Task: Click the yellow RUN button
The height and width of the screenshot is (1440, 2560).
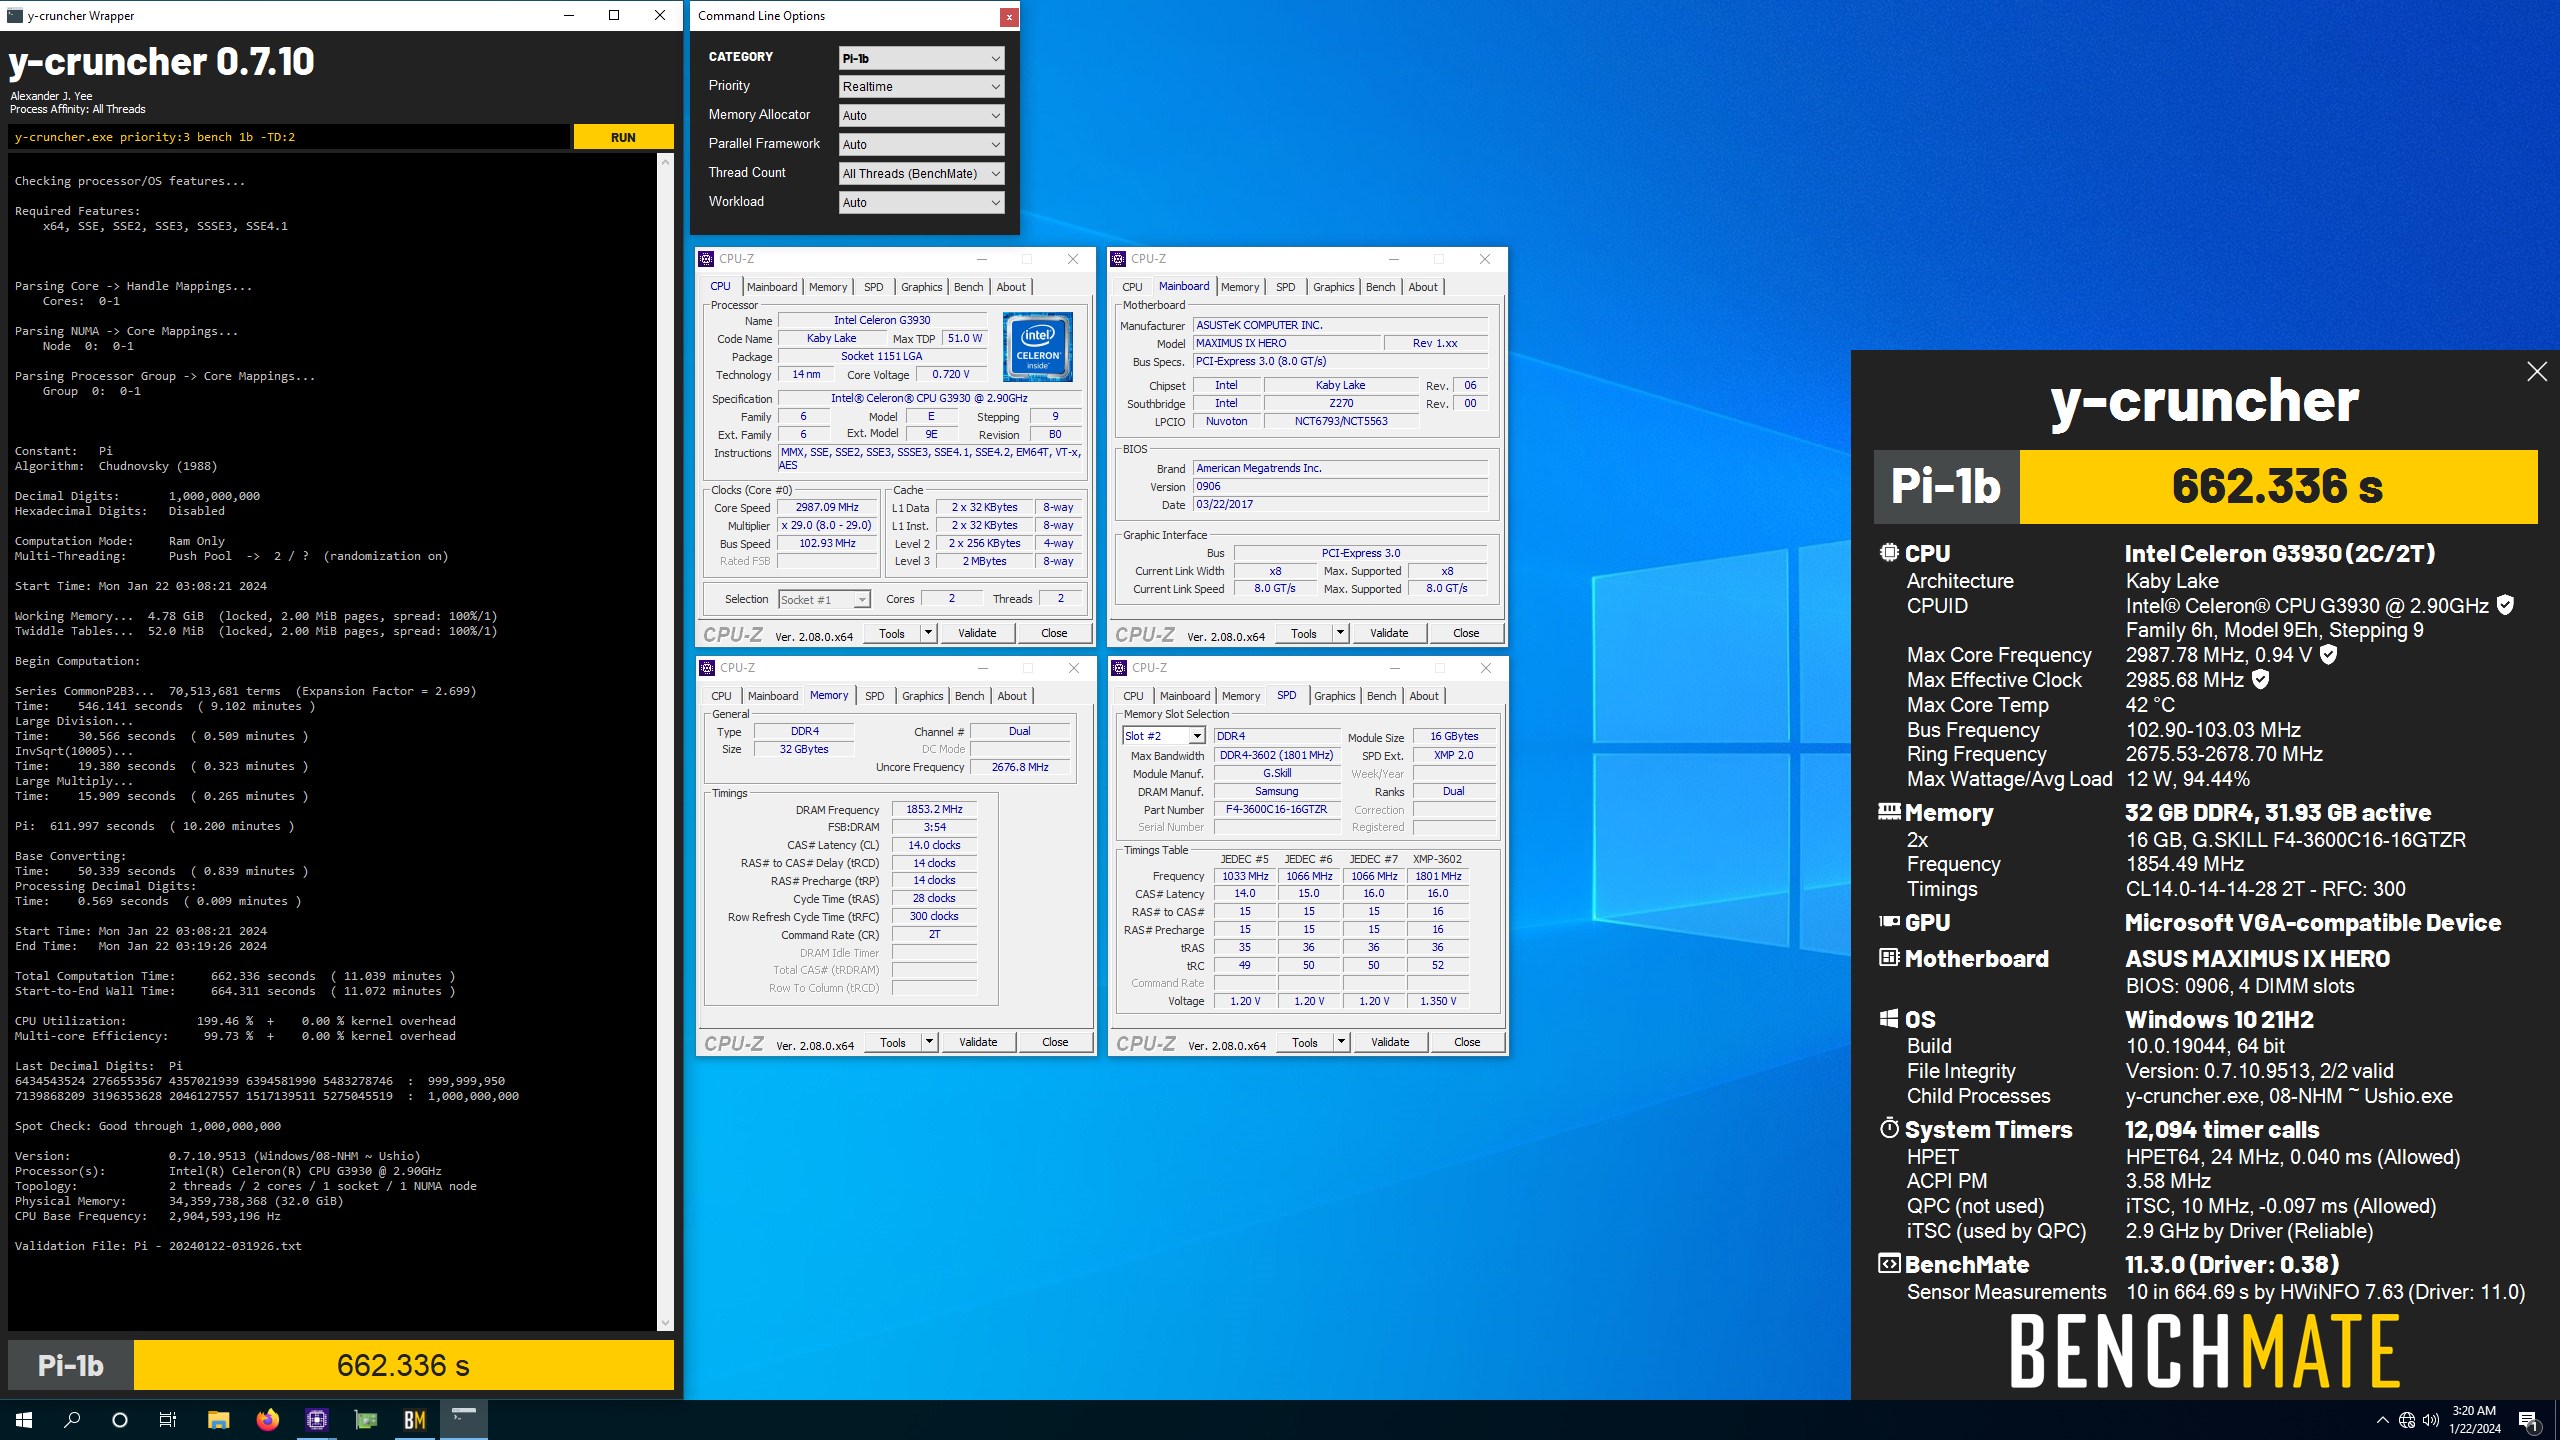Action: (x=623, y=137)
